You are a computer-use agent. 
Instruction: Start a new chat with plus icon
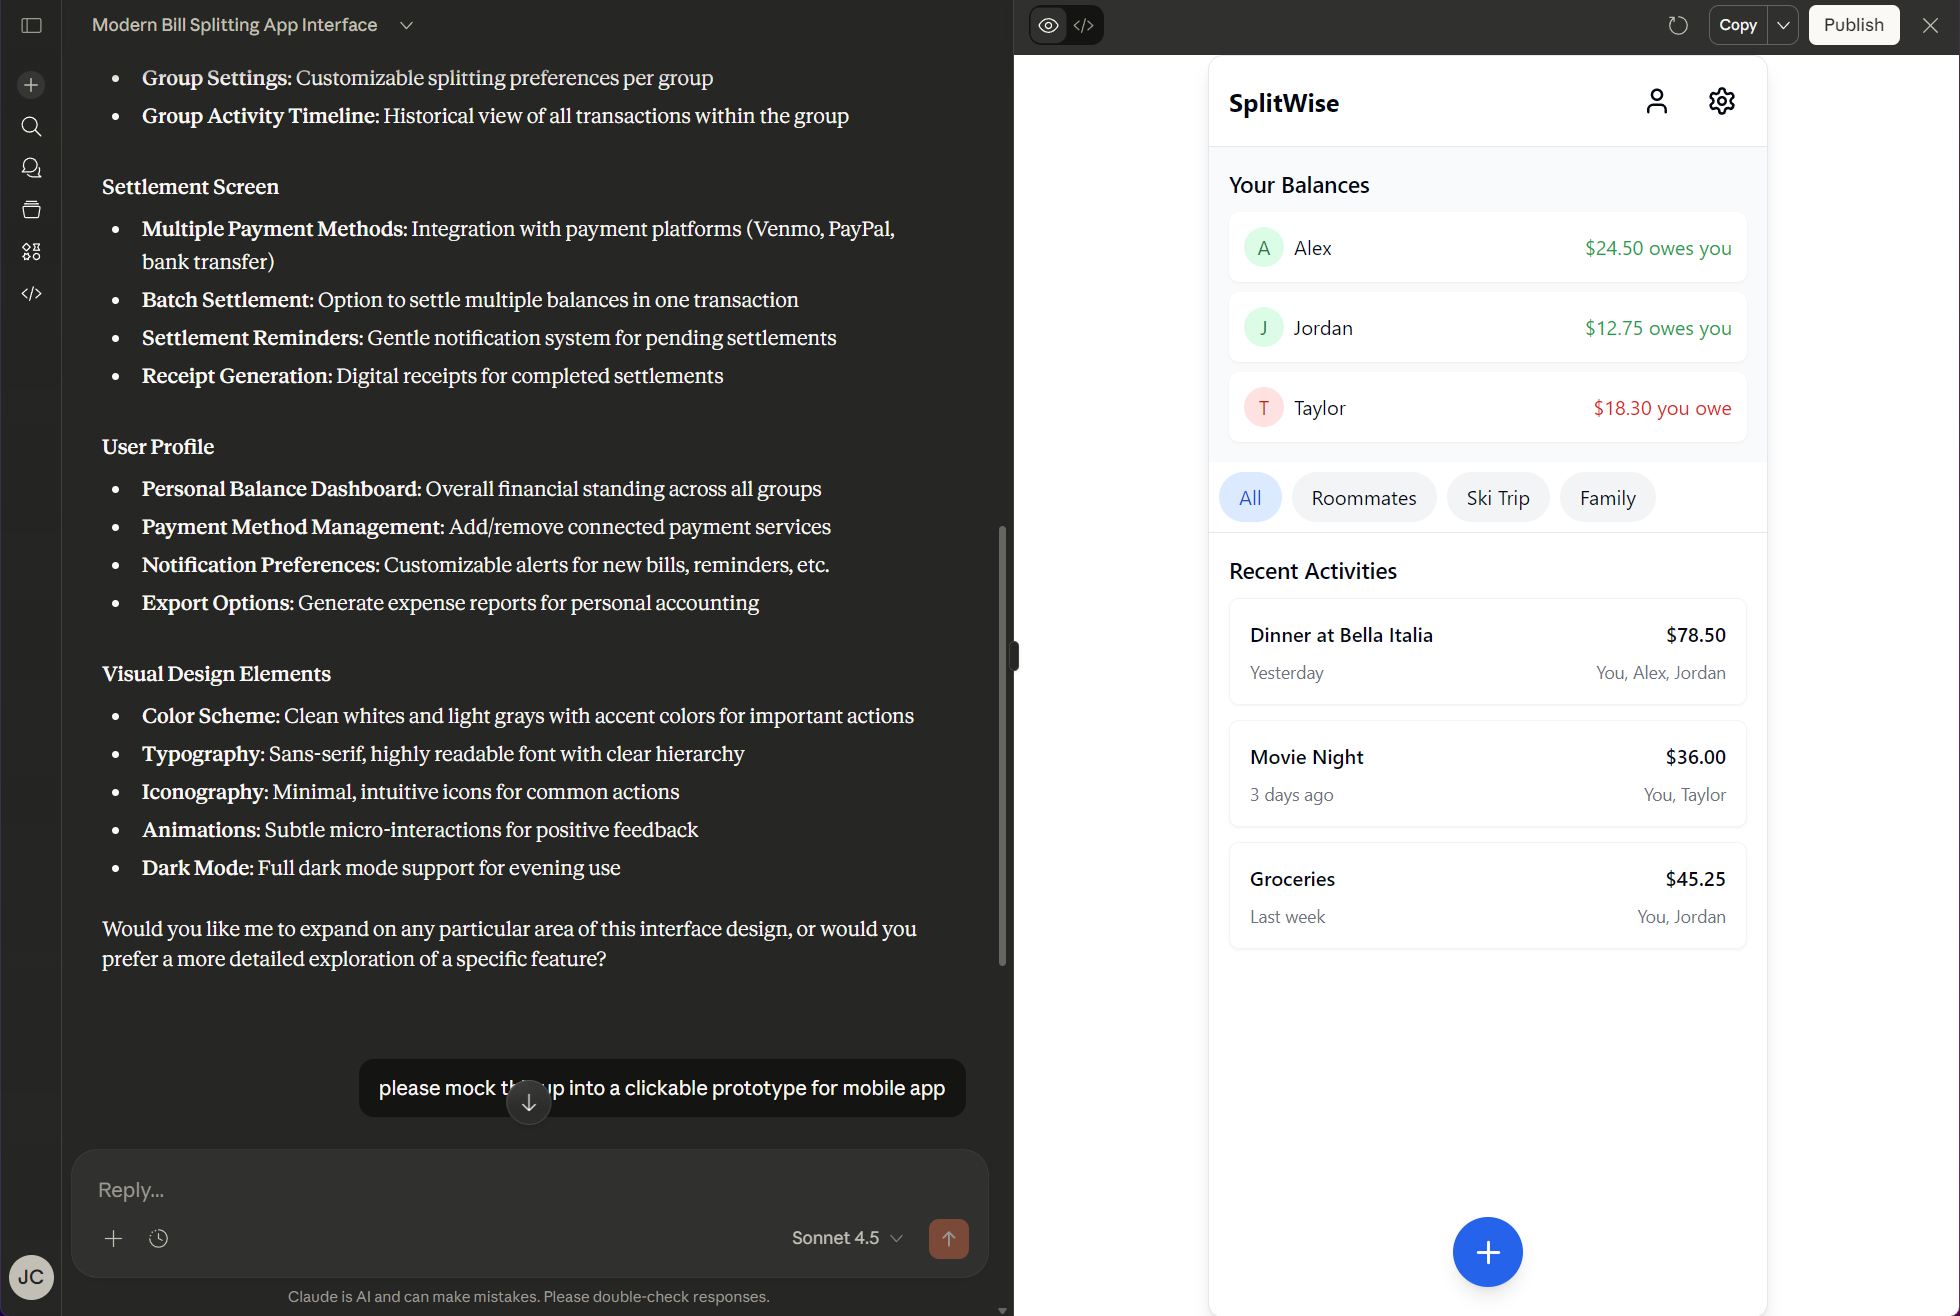[x=31, y=85]
